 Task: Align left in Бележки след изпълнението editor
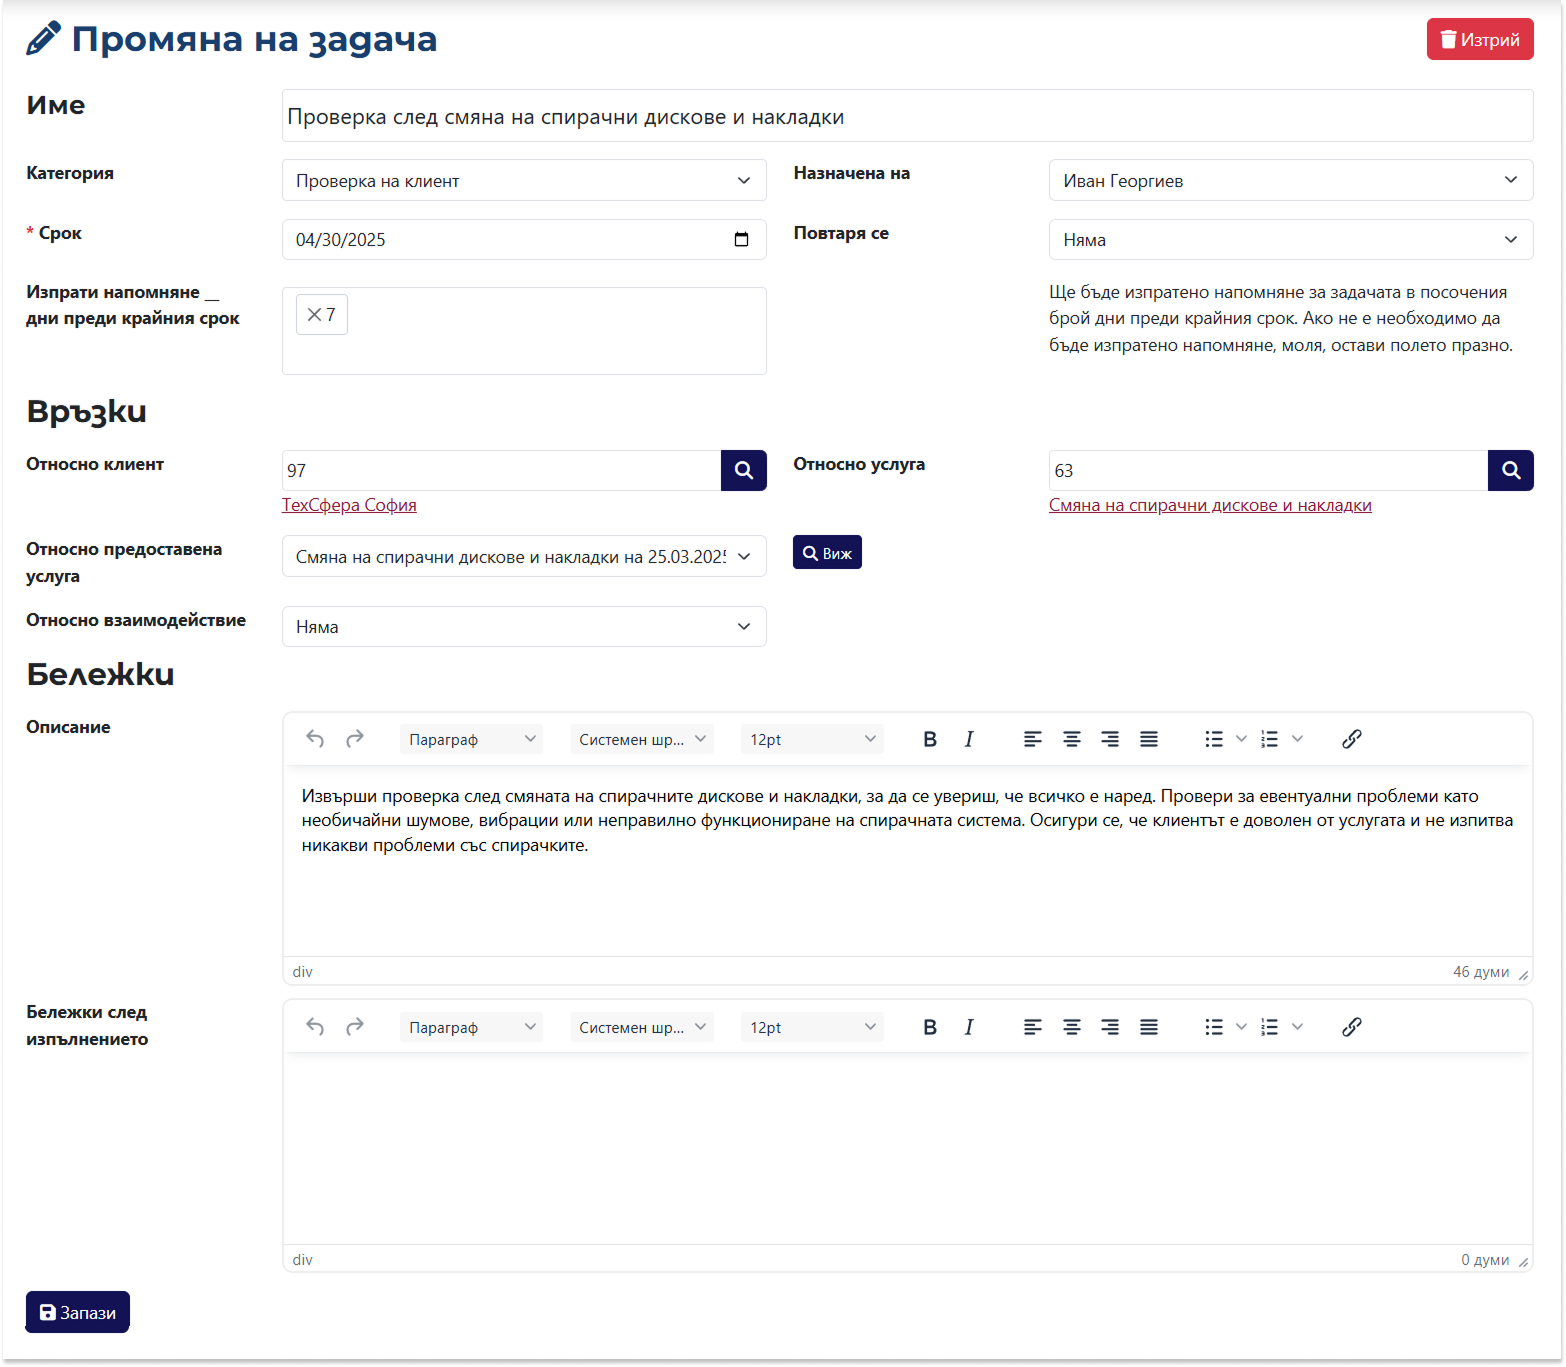[1033, 1027]
